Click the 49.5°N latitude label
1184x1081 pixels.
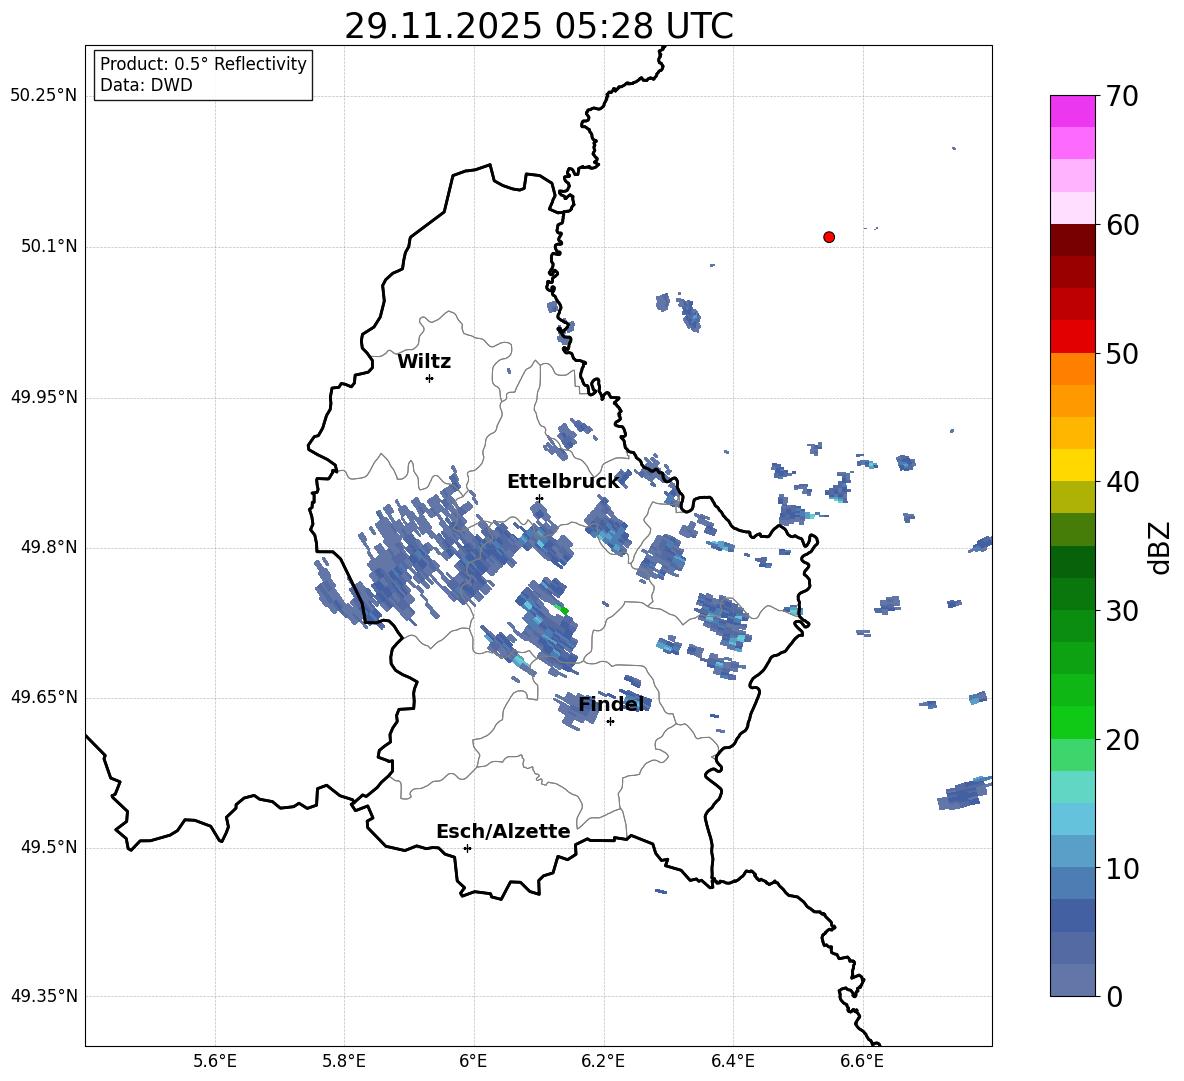coord(48,847)
